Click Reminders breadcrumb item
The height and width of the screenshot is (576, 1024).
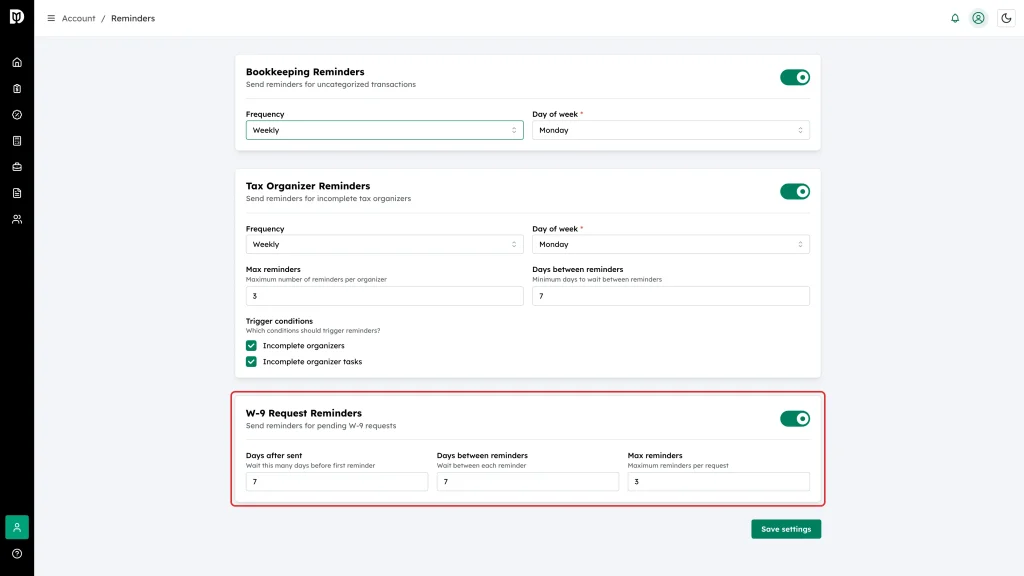point(133,18)
